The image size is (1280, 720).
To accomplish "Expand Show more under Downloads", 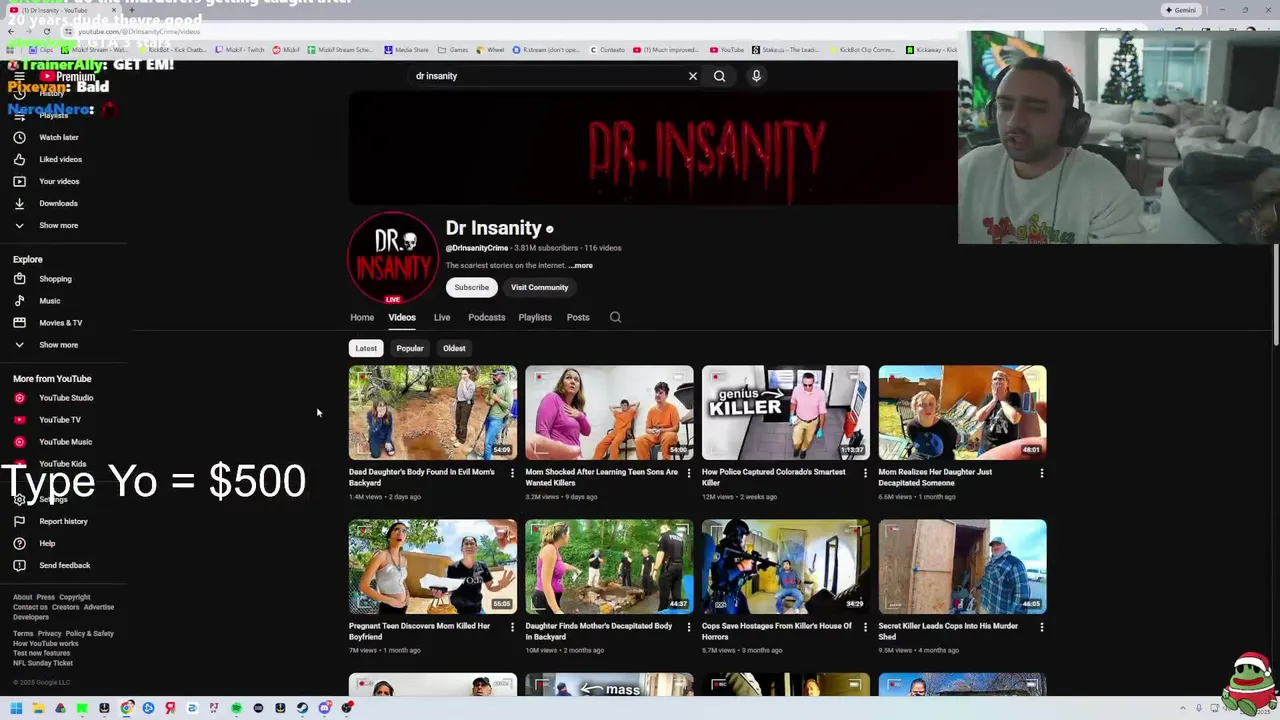I will click(x=60, y=225).
